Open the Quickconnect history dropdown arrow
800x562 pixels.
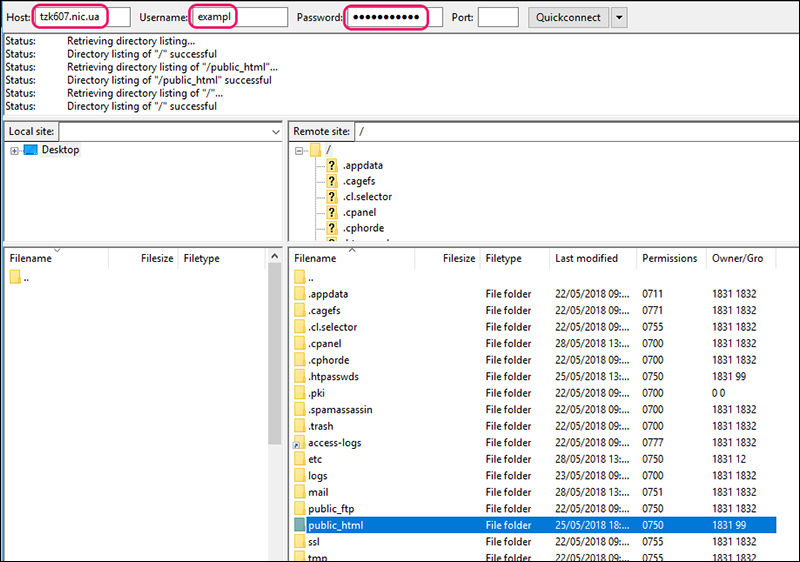(619, 18)
